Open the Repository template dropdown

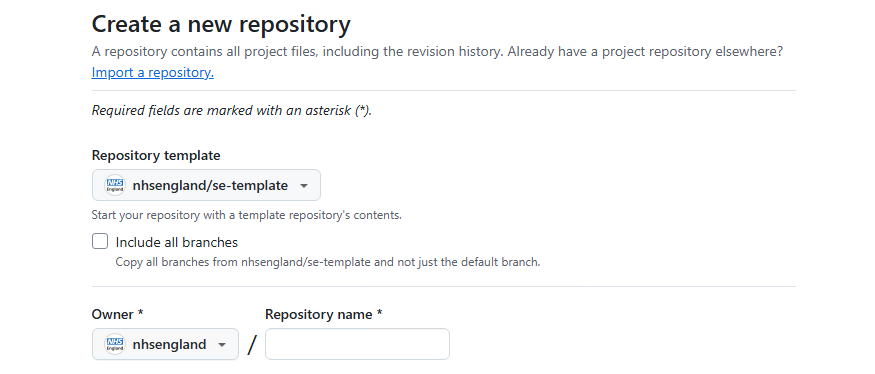(206, 185)
